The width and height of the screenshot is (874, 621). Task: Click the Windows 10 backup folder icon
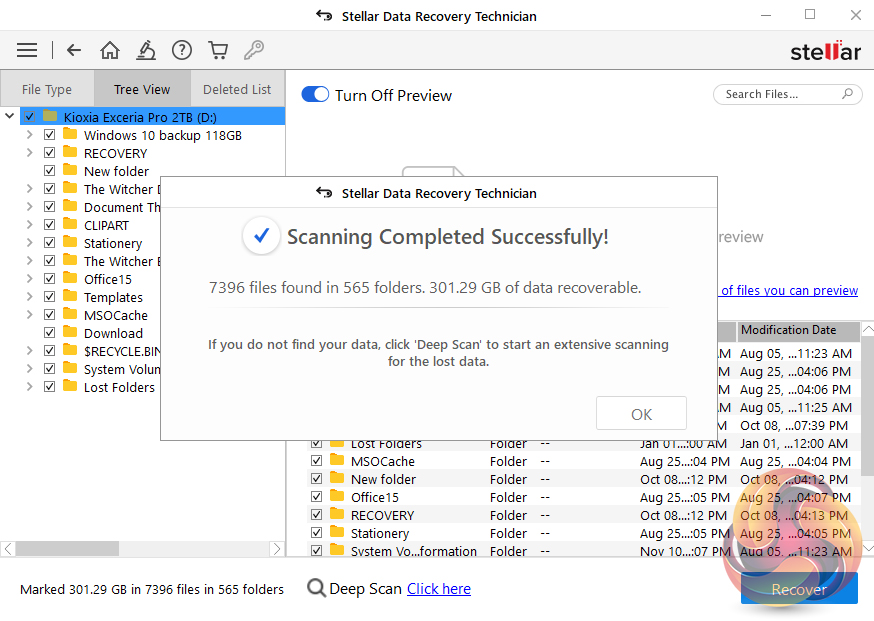click(70, 134)
